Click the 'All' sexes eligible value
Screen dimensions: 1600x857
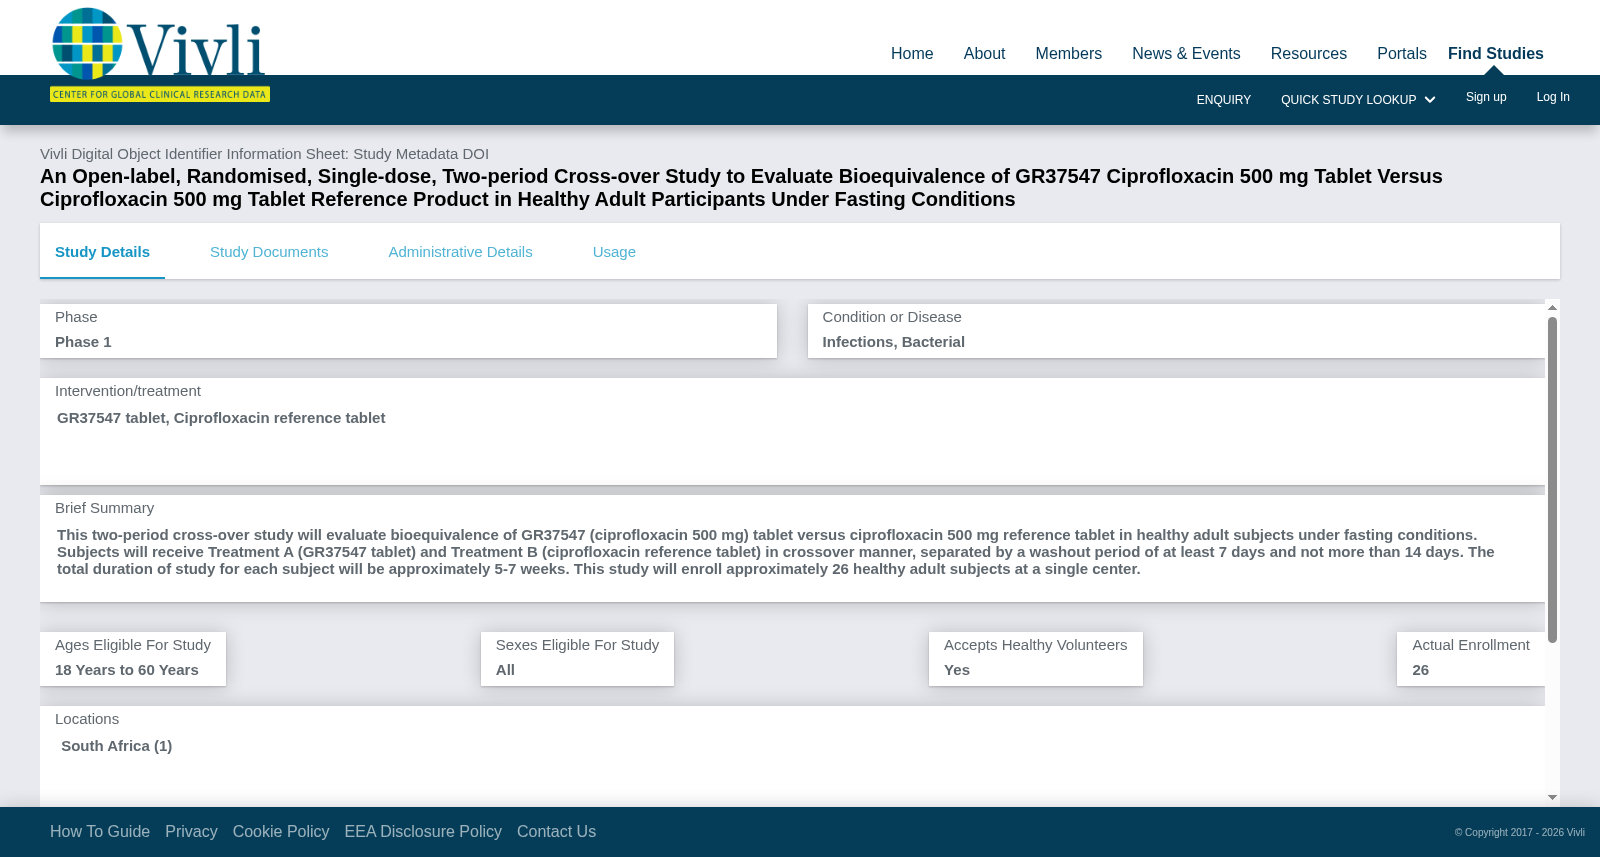pyautogui.click(x=505, y=670)
